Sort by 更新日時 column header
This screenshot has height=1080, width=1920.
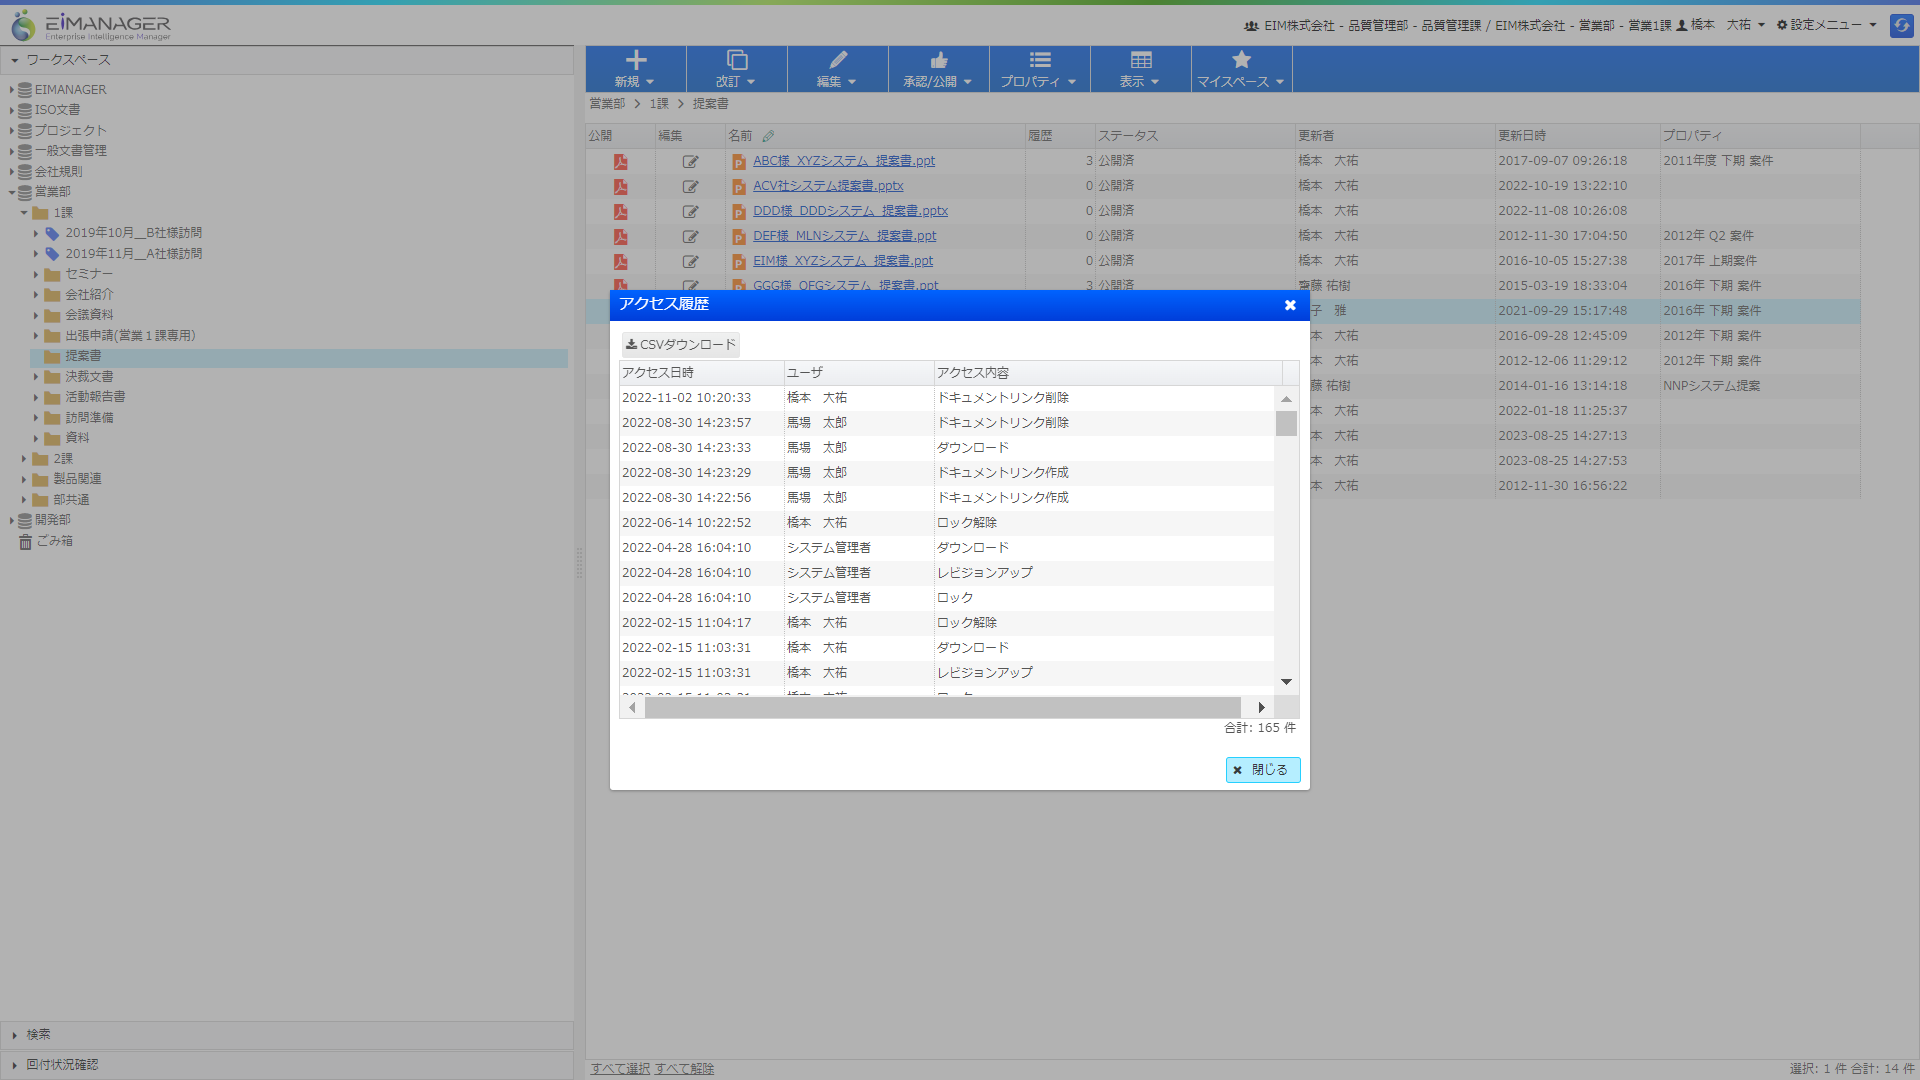coord(1577,136)
